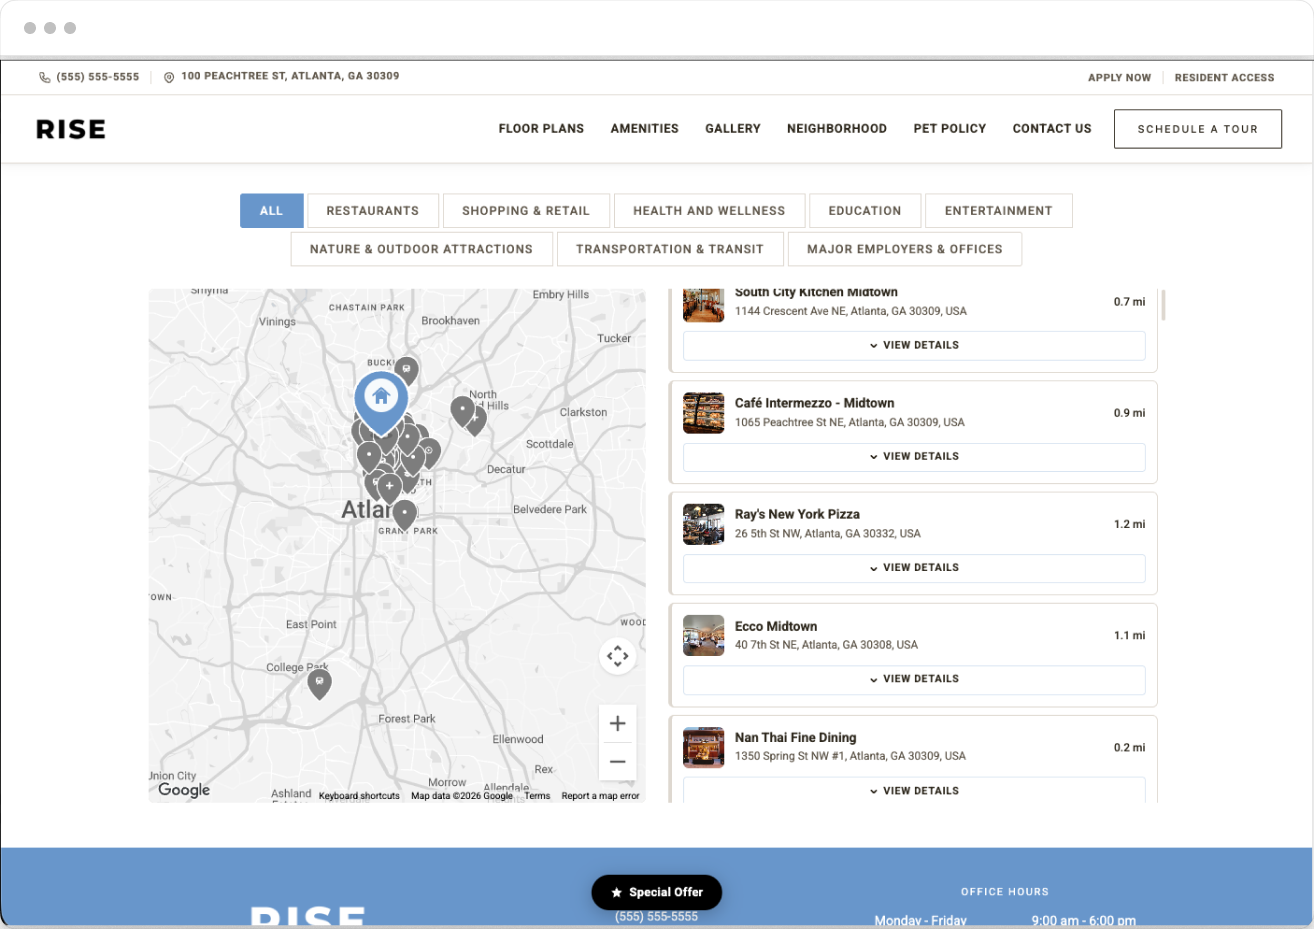The image size is (1314, 929).
Task: Select the map pin near College Park
Action: (319, 684)
